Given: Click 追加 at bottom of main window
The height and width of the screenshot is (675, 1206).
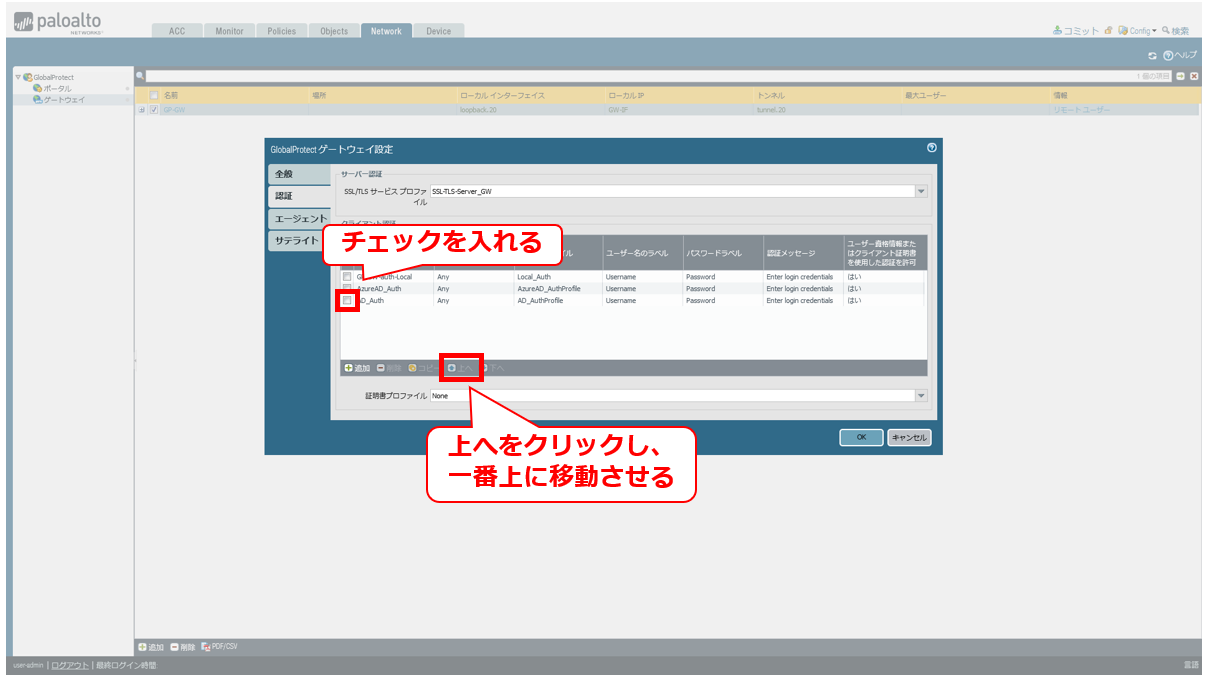Looking at the screenshot, I should point(151,647).
